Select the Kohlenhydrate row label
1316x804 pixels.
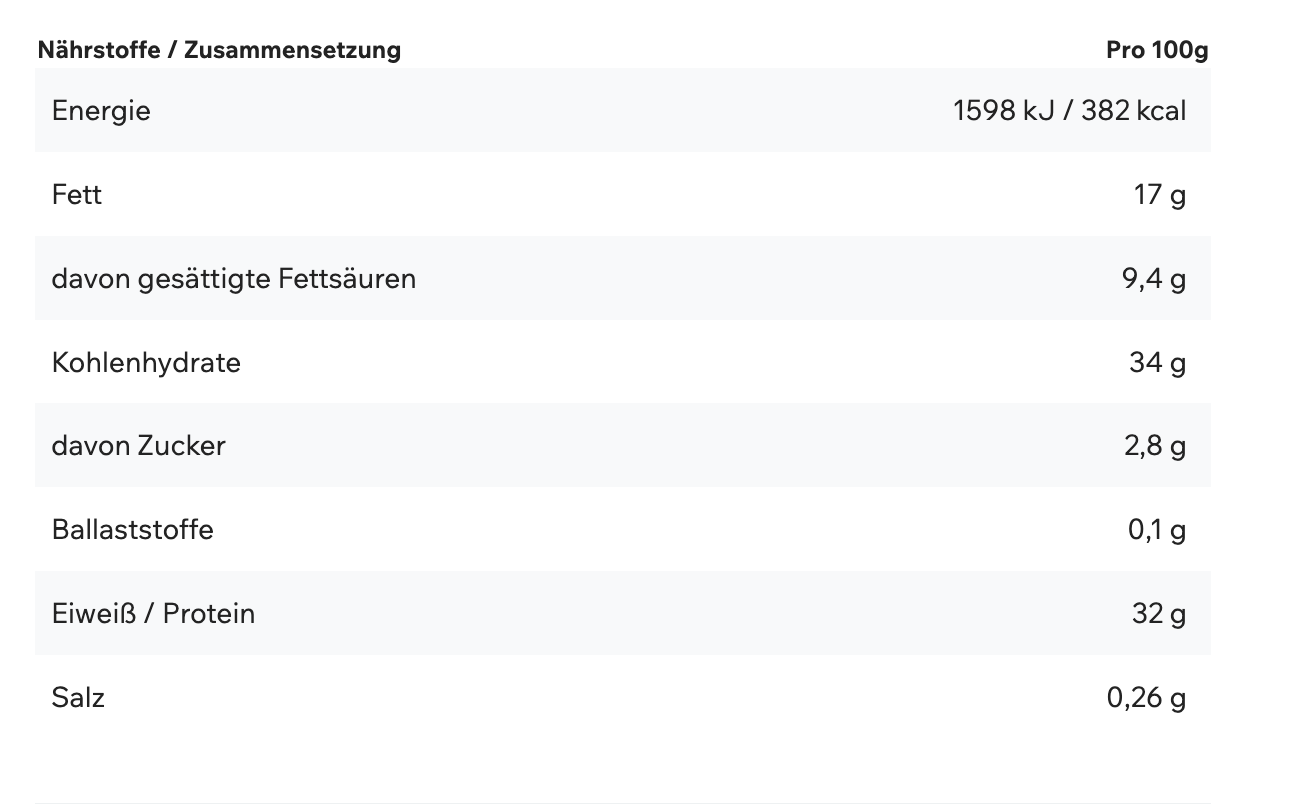coord(146,362)
